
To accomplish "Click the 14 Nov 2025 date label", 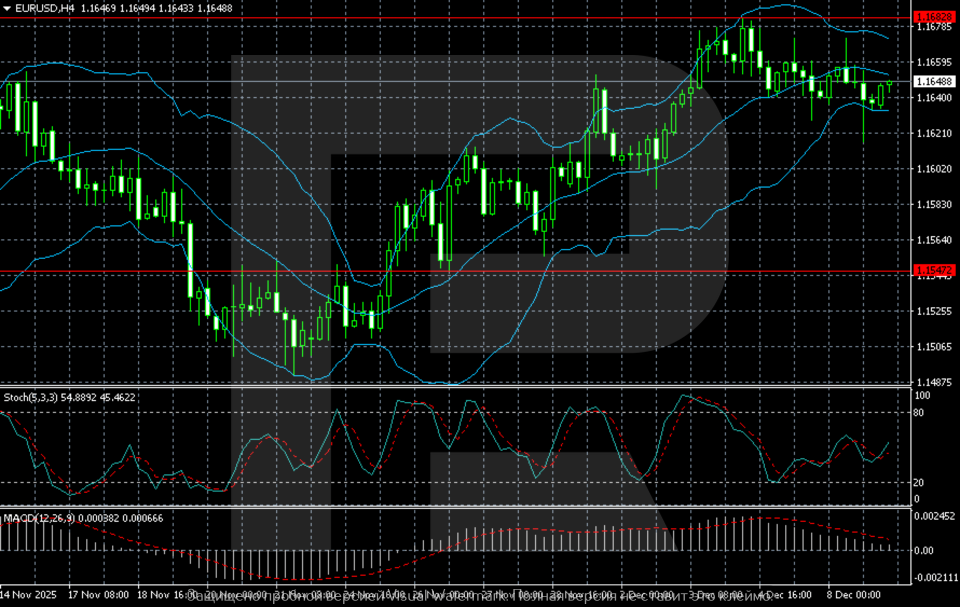I will 30,594.
